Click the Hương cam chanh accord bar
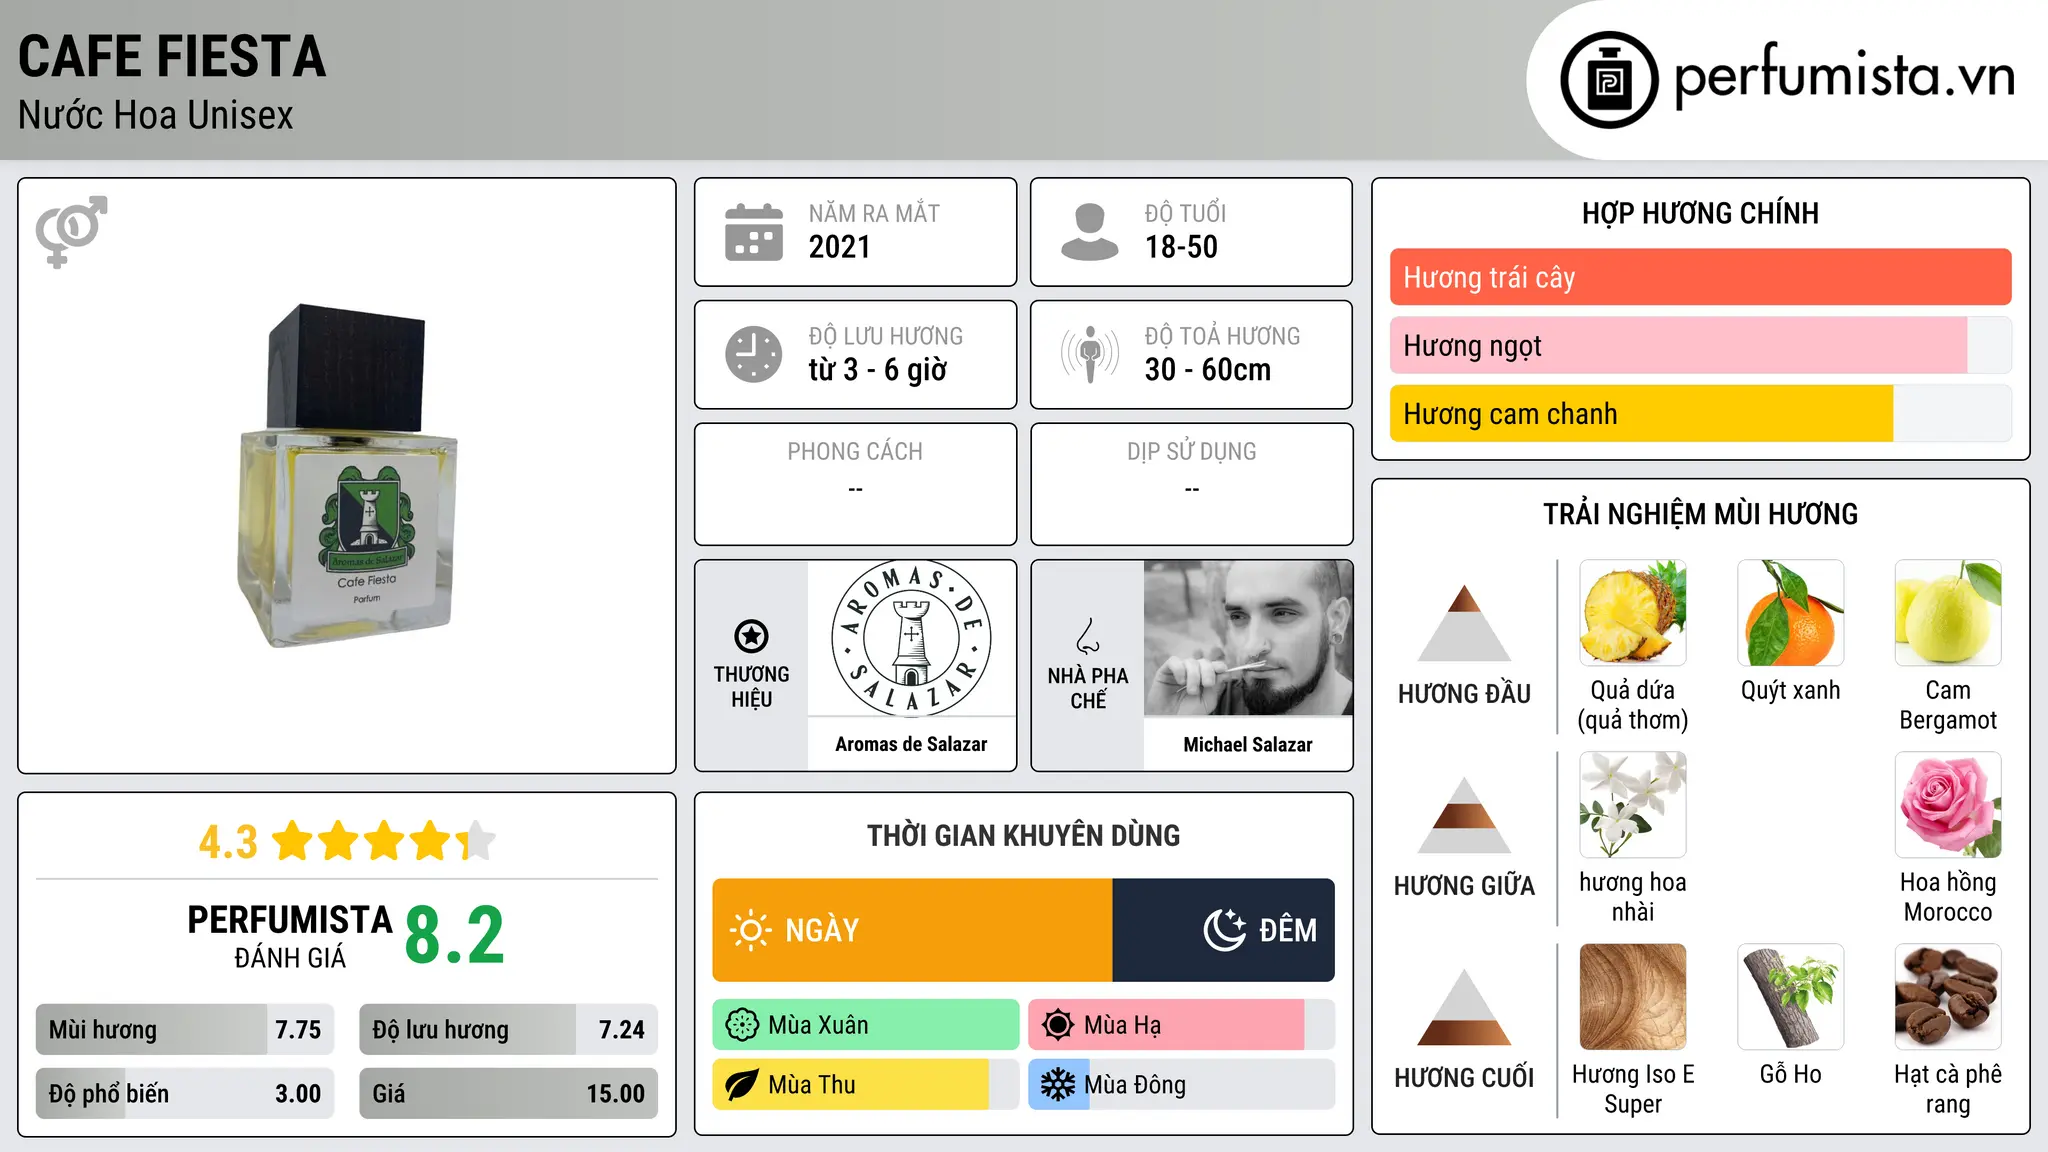This screenshot has height=1152, width=2048. [1700, 413]
